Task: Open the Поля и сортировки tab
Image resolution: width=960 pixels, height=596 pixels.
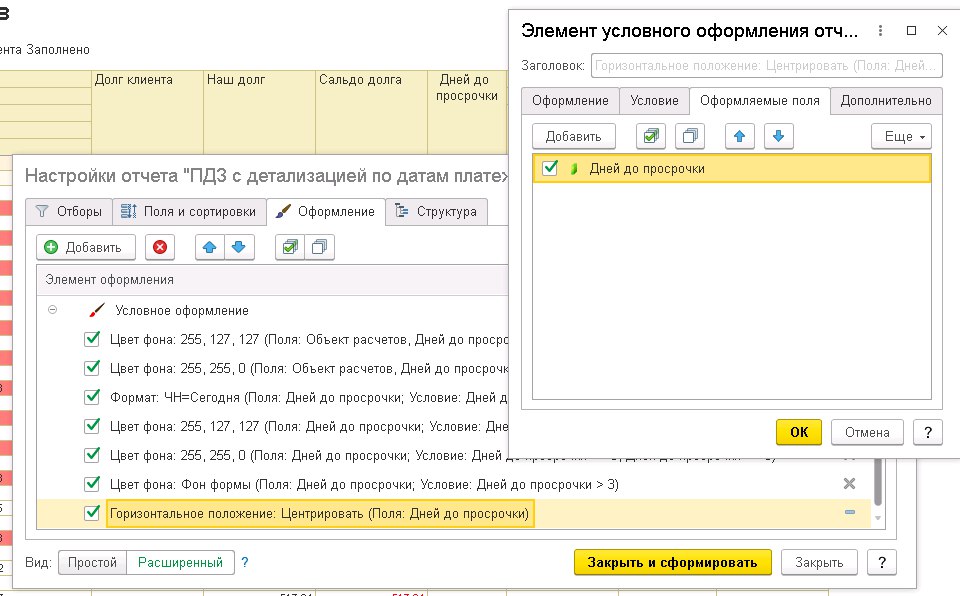Action: [189, 211]
